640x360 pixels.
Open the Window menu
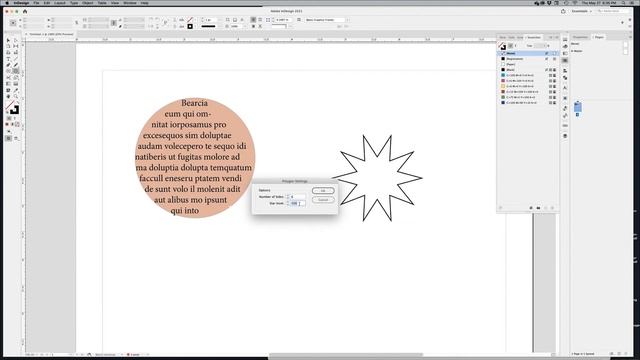(x=130, y=3)
